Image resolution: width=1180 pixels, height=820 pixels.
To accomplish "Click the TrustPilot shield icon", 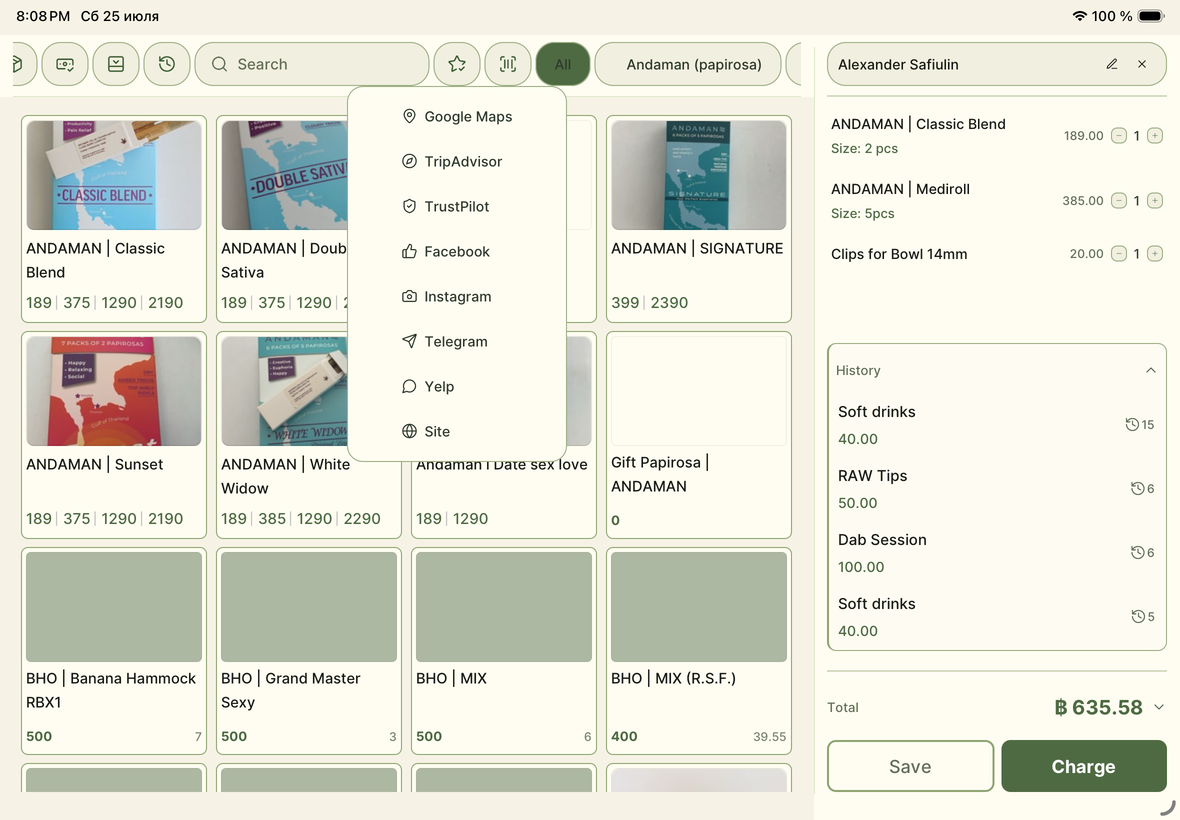I will 409,207.
